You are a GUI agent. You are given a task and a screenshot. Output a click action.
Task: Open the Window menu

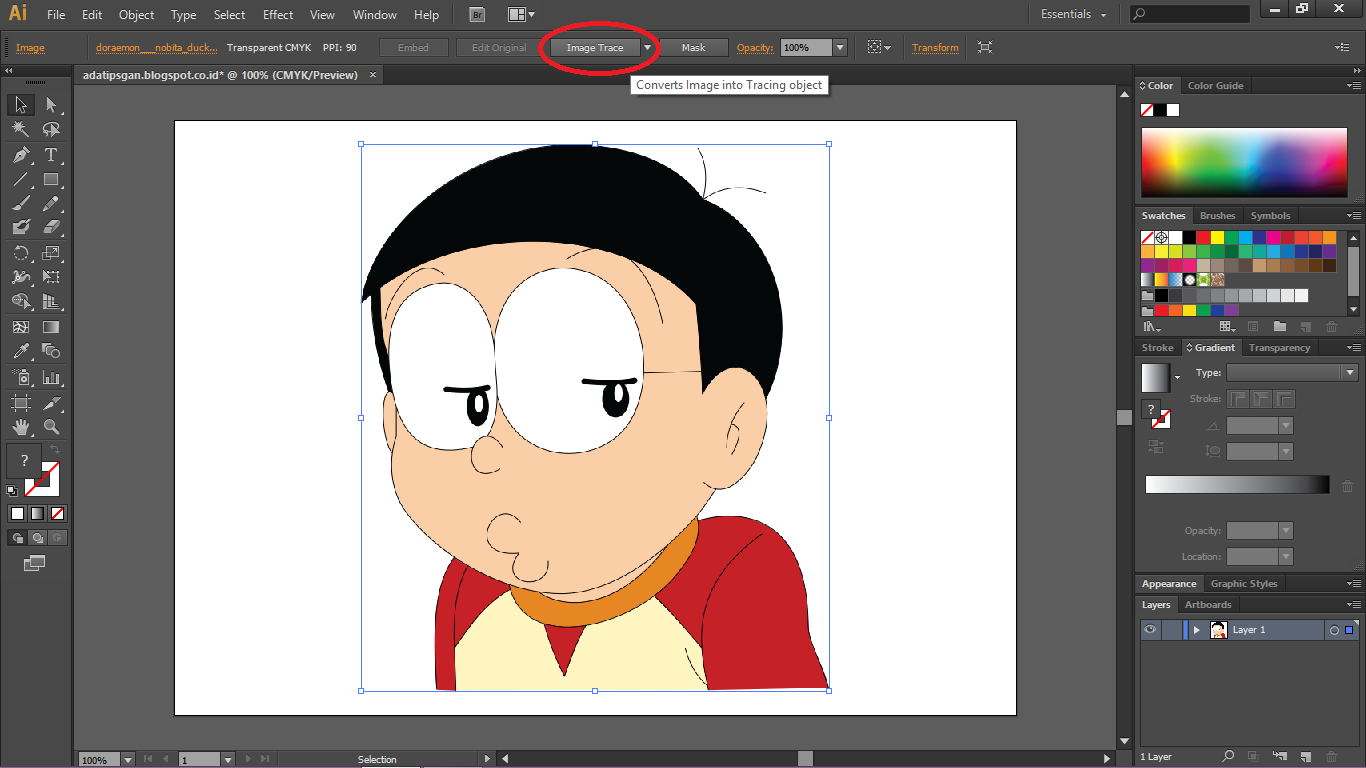coord(374,14)
